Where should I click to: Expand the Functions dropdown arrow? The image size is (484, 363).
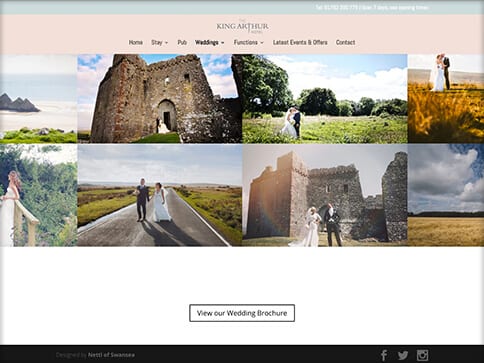(x=262, y=43)
